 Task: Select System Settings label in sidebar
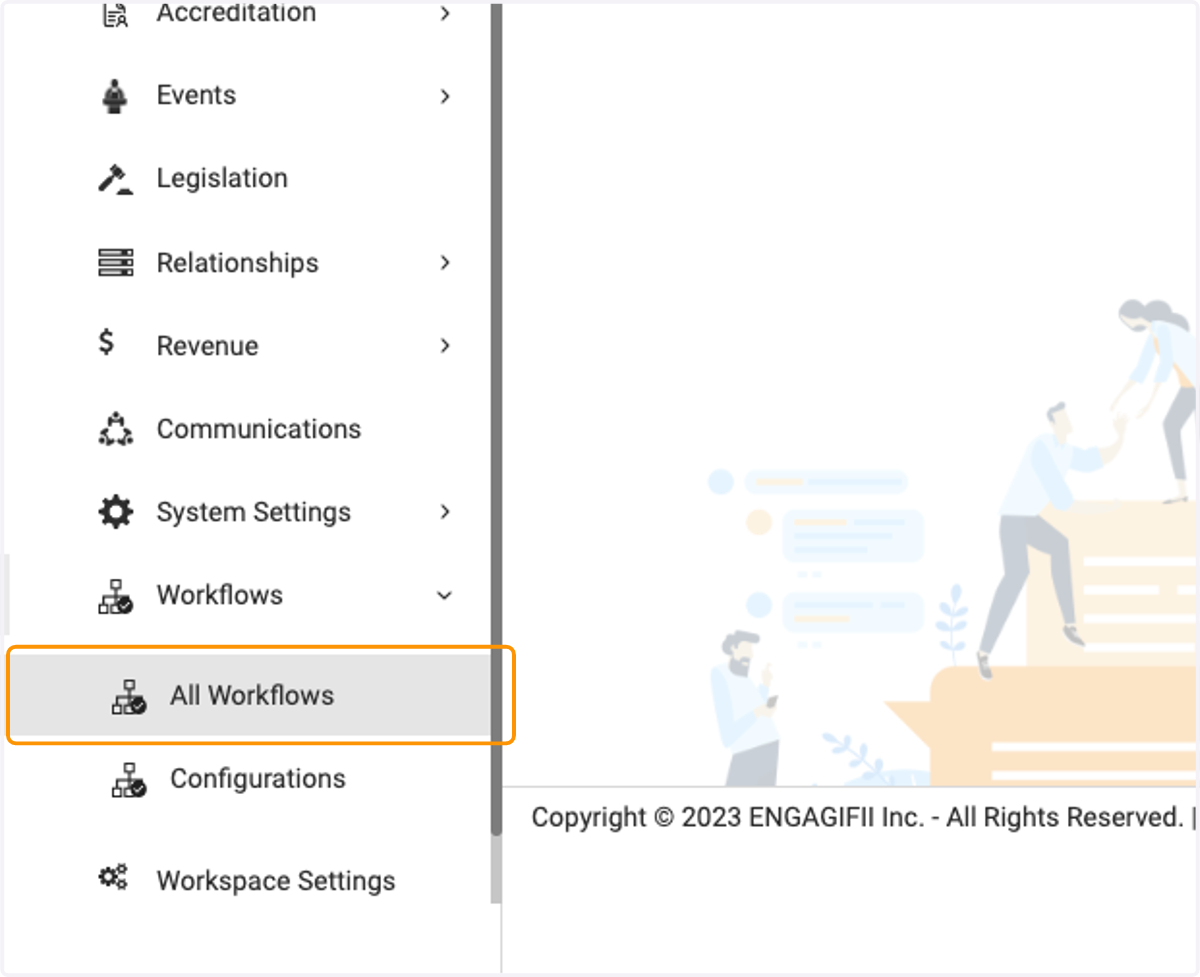click(253, 512)
